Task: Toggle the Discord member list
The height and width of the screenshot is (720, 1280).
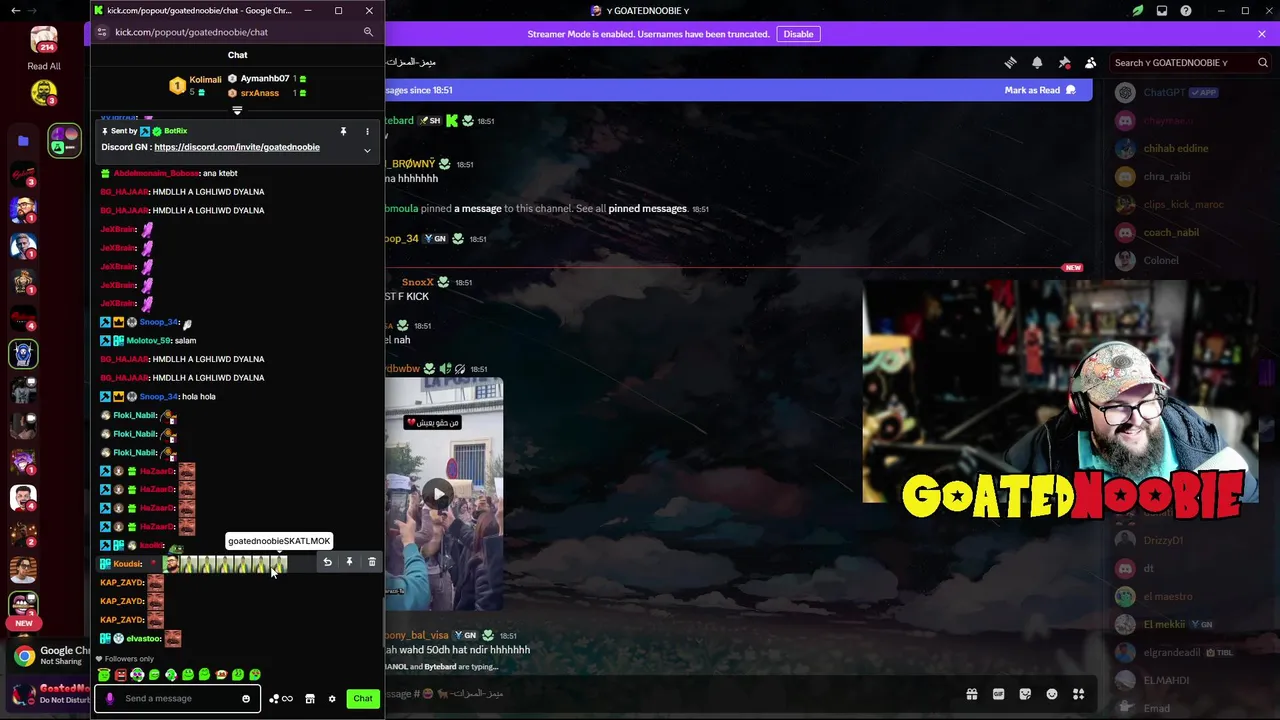Action: (1090, 62)
